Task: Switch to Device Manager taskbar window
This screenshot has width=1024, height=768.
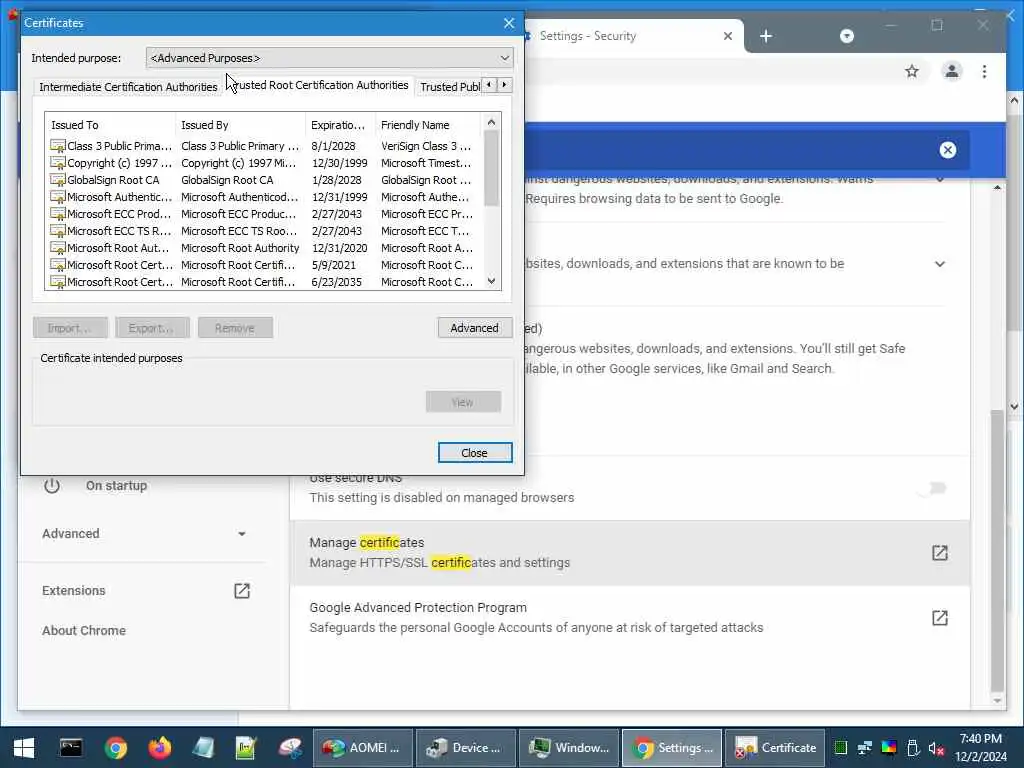Action: [x=466, y=748]
